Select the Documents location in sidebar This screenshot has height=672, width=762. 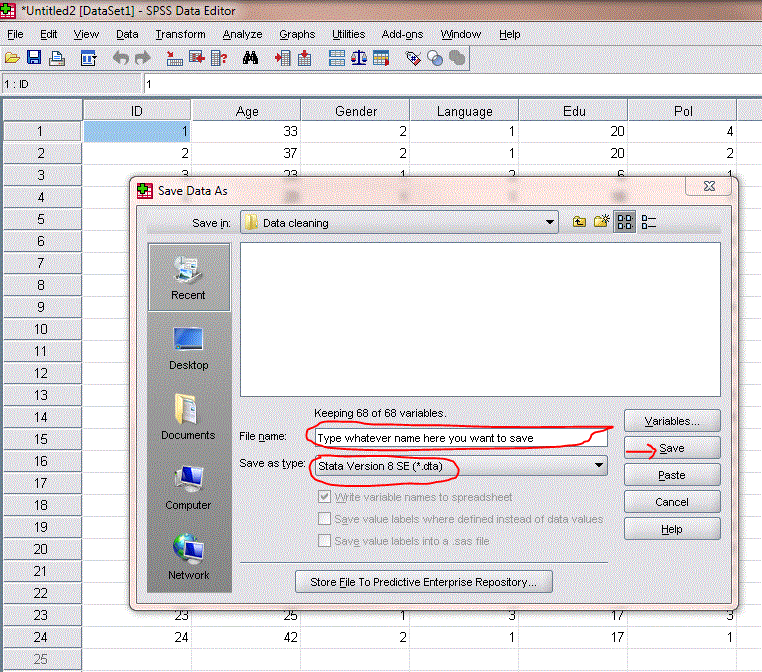188,418
